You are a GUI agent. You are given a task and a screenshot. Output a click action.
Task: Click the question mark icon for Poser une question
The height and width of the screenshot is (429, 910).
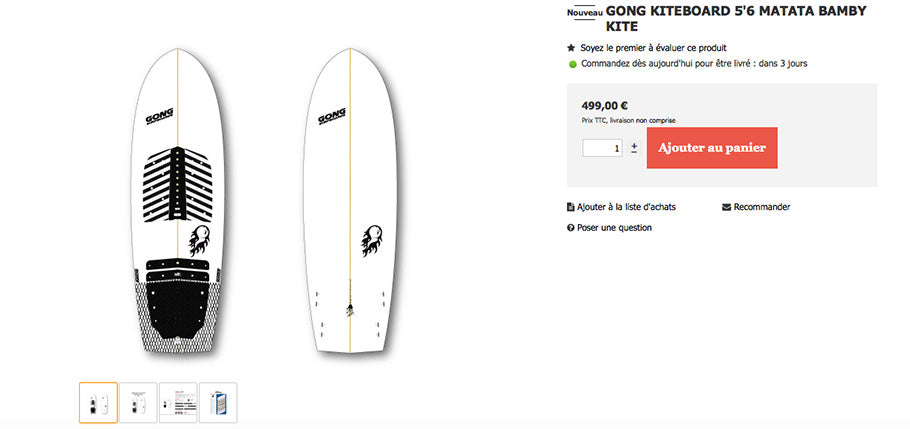point(571,228)
